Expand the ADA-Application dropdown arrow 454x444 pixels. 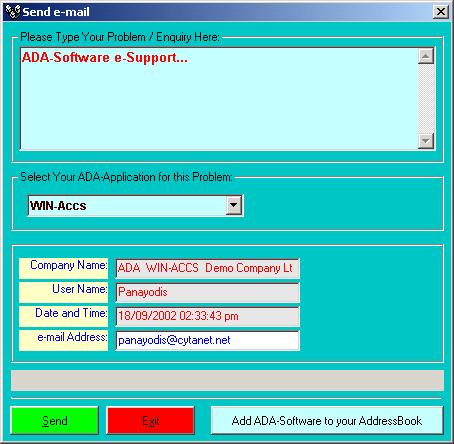(234, 205)
